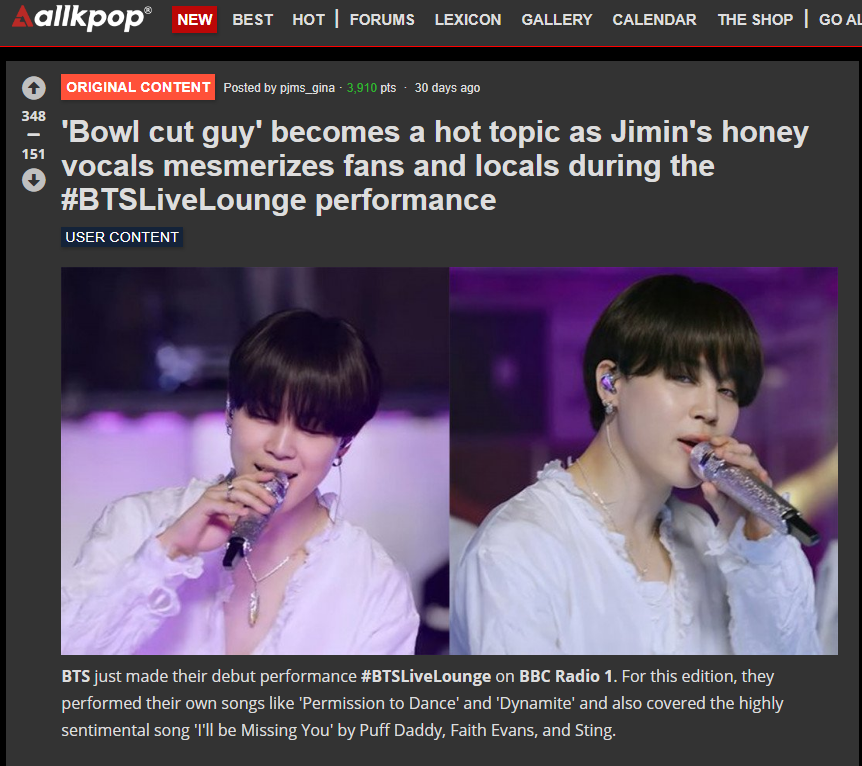862x766 pixels.
Task: Open the LEXICON menu item
Action: click(x=468, y=20)
